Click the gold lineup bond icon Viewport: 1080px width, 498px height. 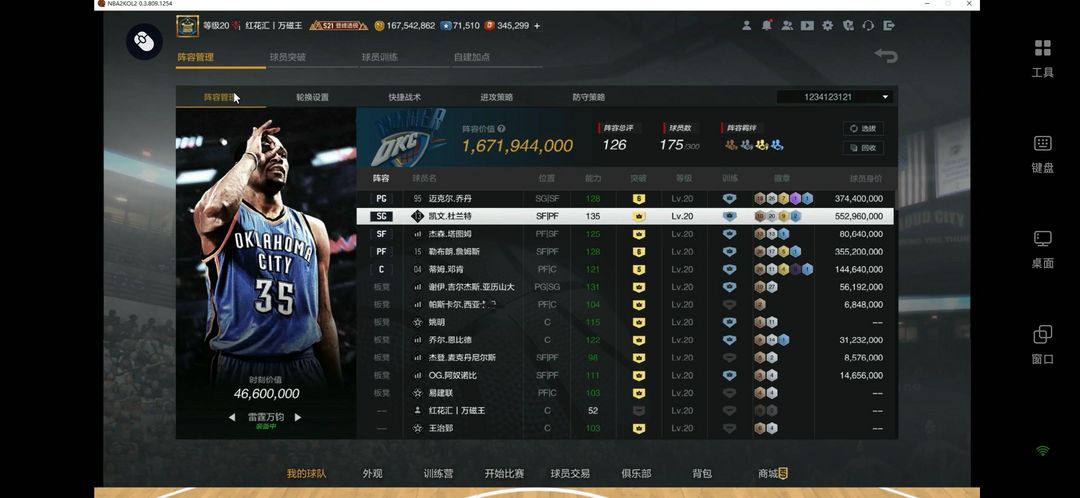click(x=762, y=145)
